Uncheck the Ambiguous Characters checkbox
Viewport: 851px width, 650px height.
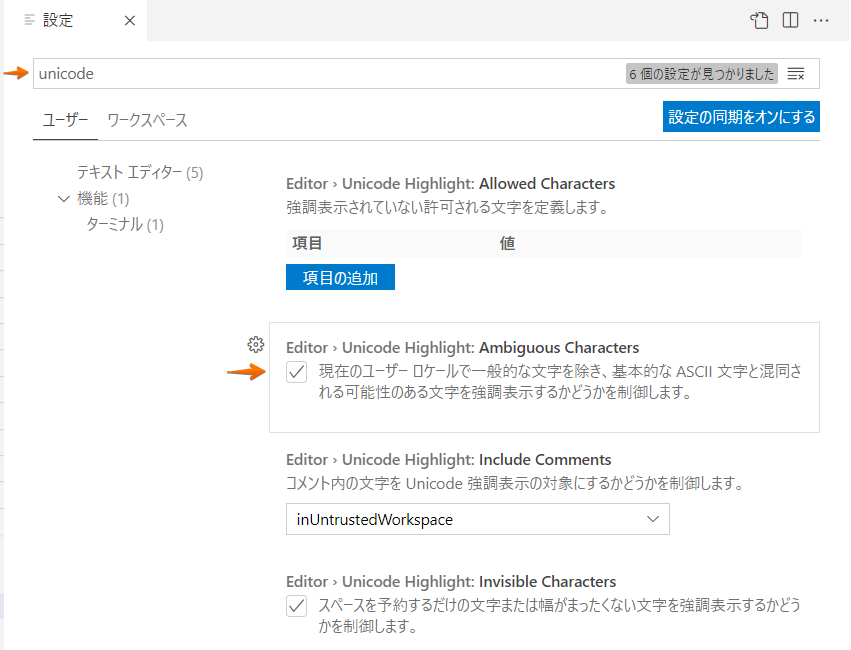pos(296,372)
